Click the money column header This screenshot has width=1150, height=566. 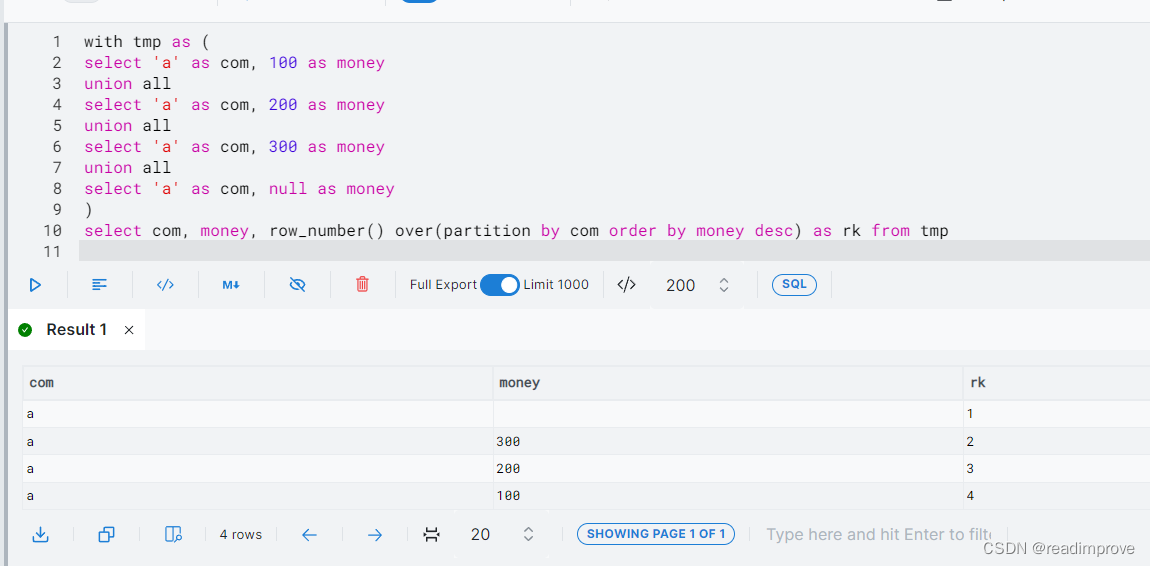click(x=728, y=383)
